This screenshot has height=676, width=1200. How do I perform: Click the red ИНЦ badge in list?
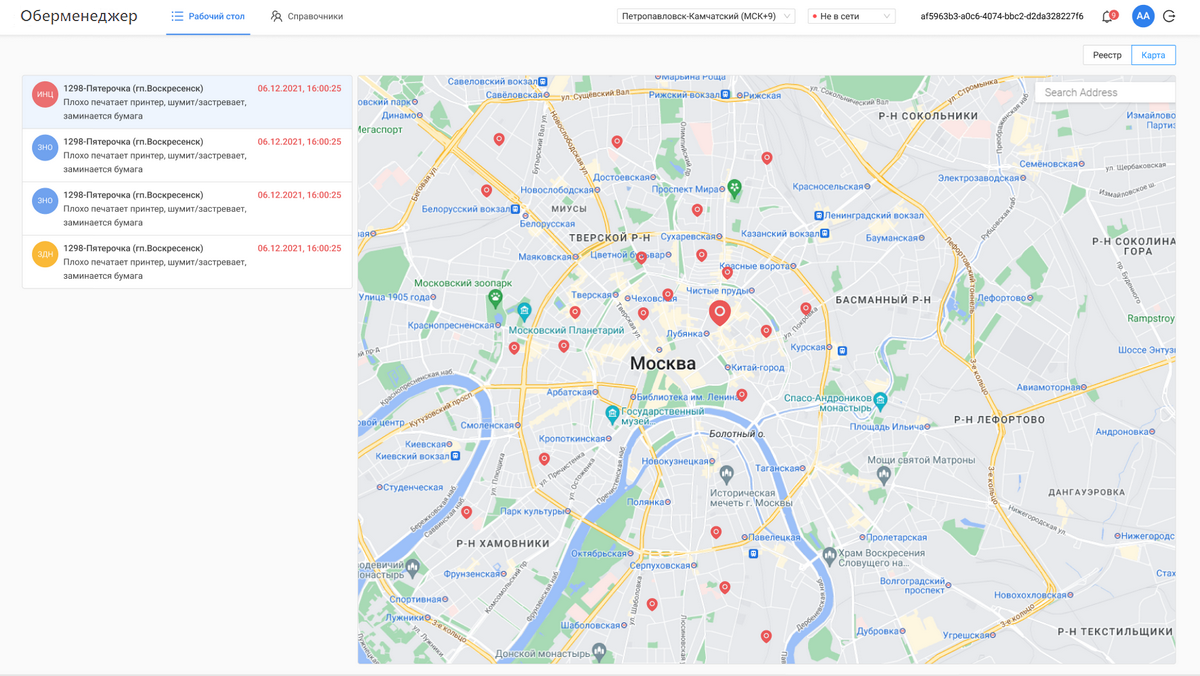[45, 95]
